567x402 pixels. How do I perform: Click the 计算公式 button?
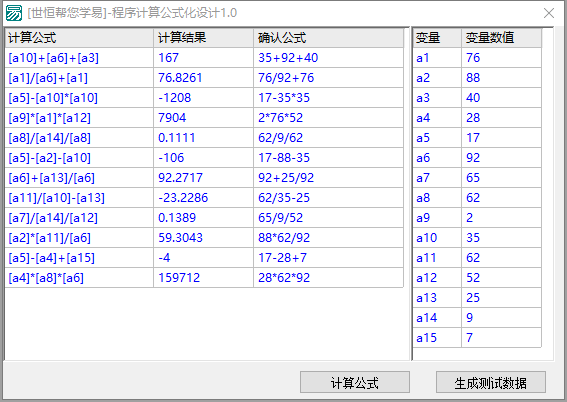point(355,382)
